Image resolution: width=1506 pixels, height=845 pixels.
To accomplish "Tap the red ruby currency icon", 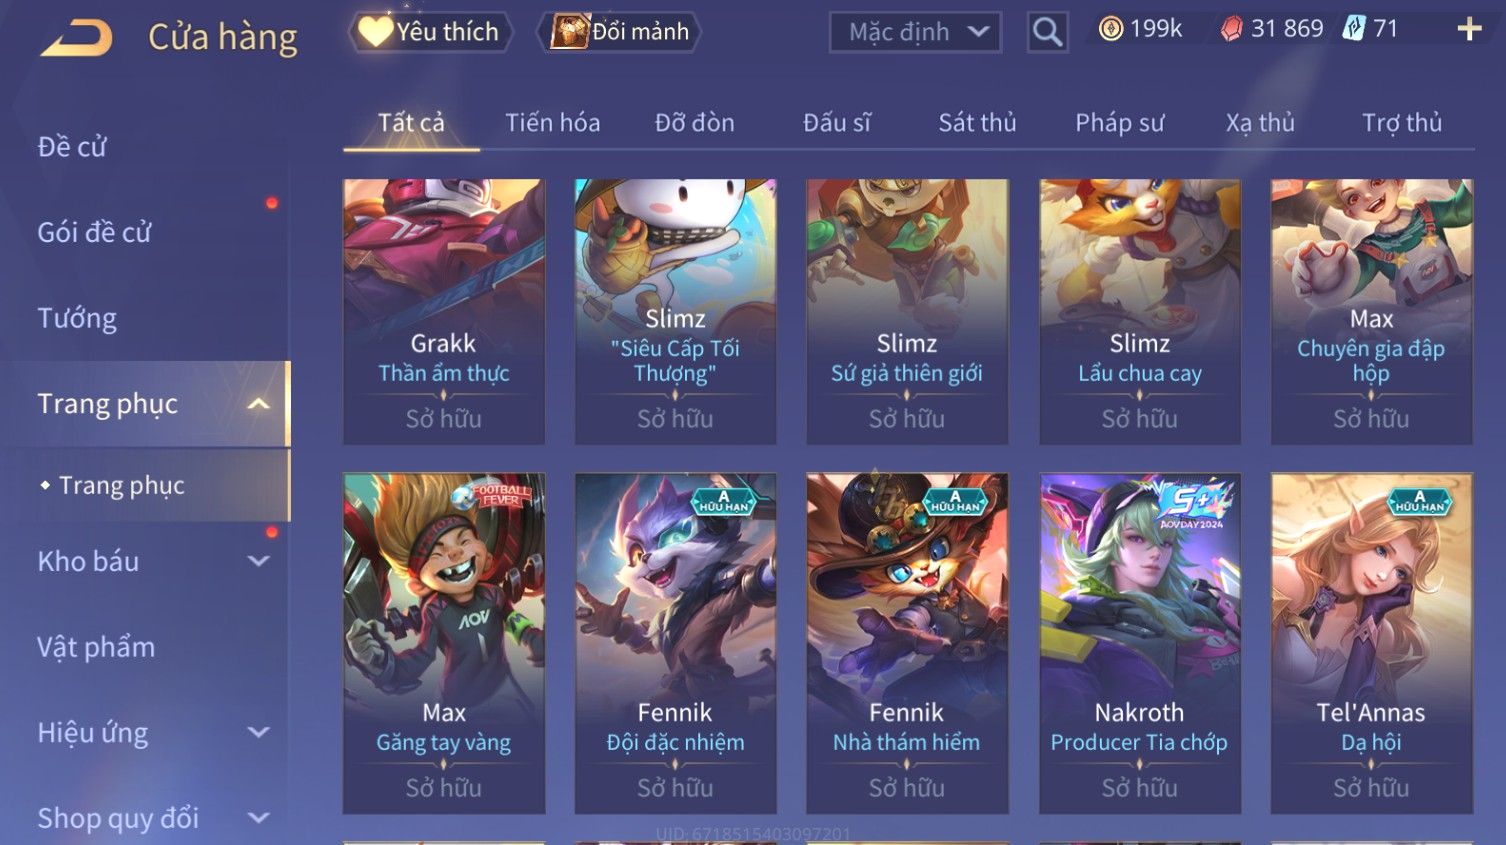I will click(x=1231, y=29).
